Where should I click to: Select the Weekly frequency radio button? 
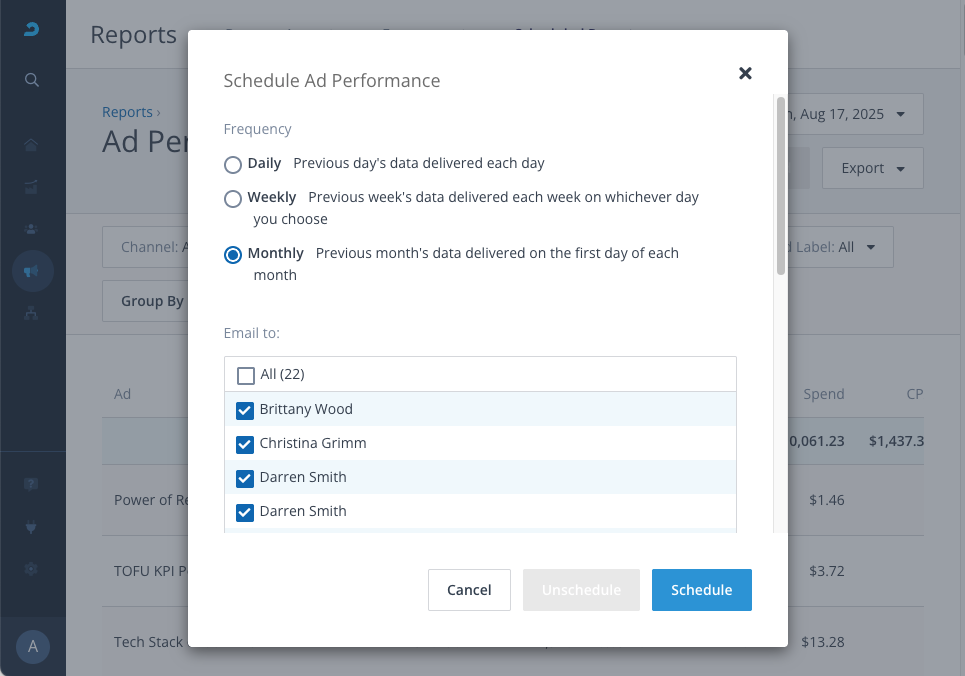point(233,198)
